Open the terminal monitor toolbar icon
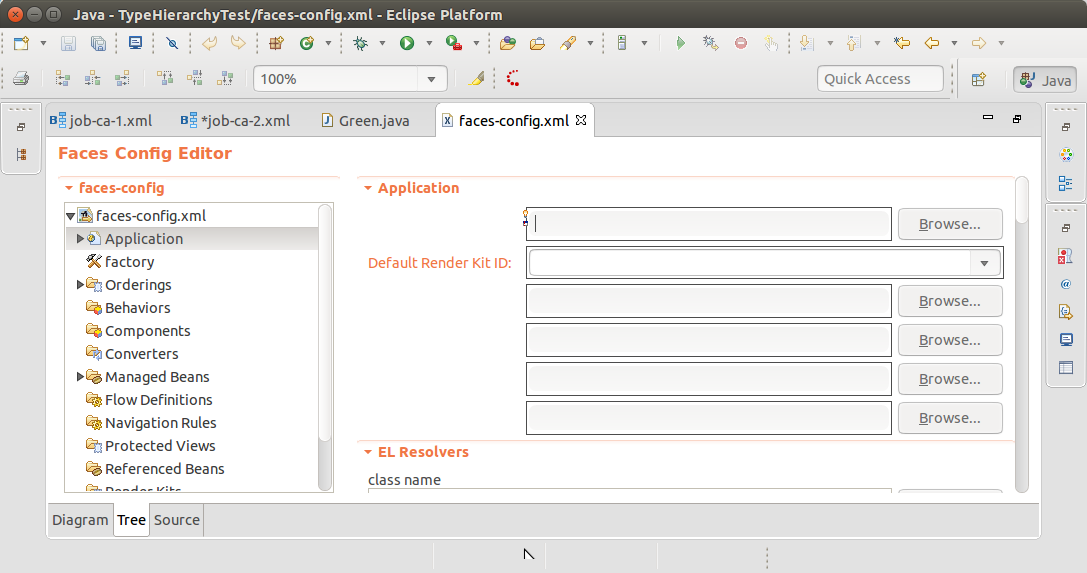1087x573 pixels. [135, 43]
